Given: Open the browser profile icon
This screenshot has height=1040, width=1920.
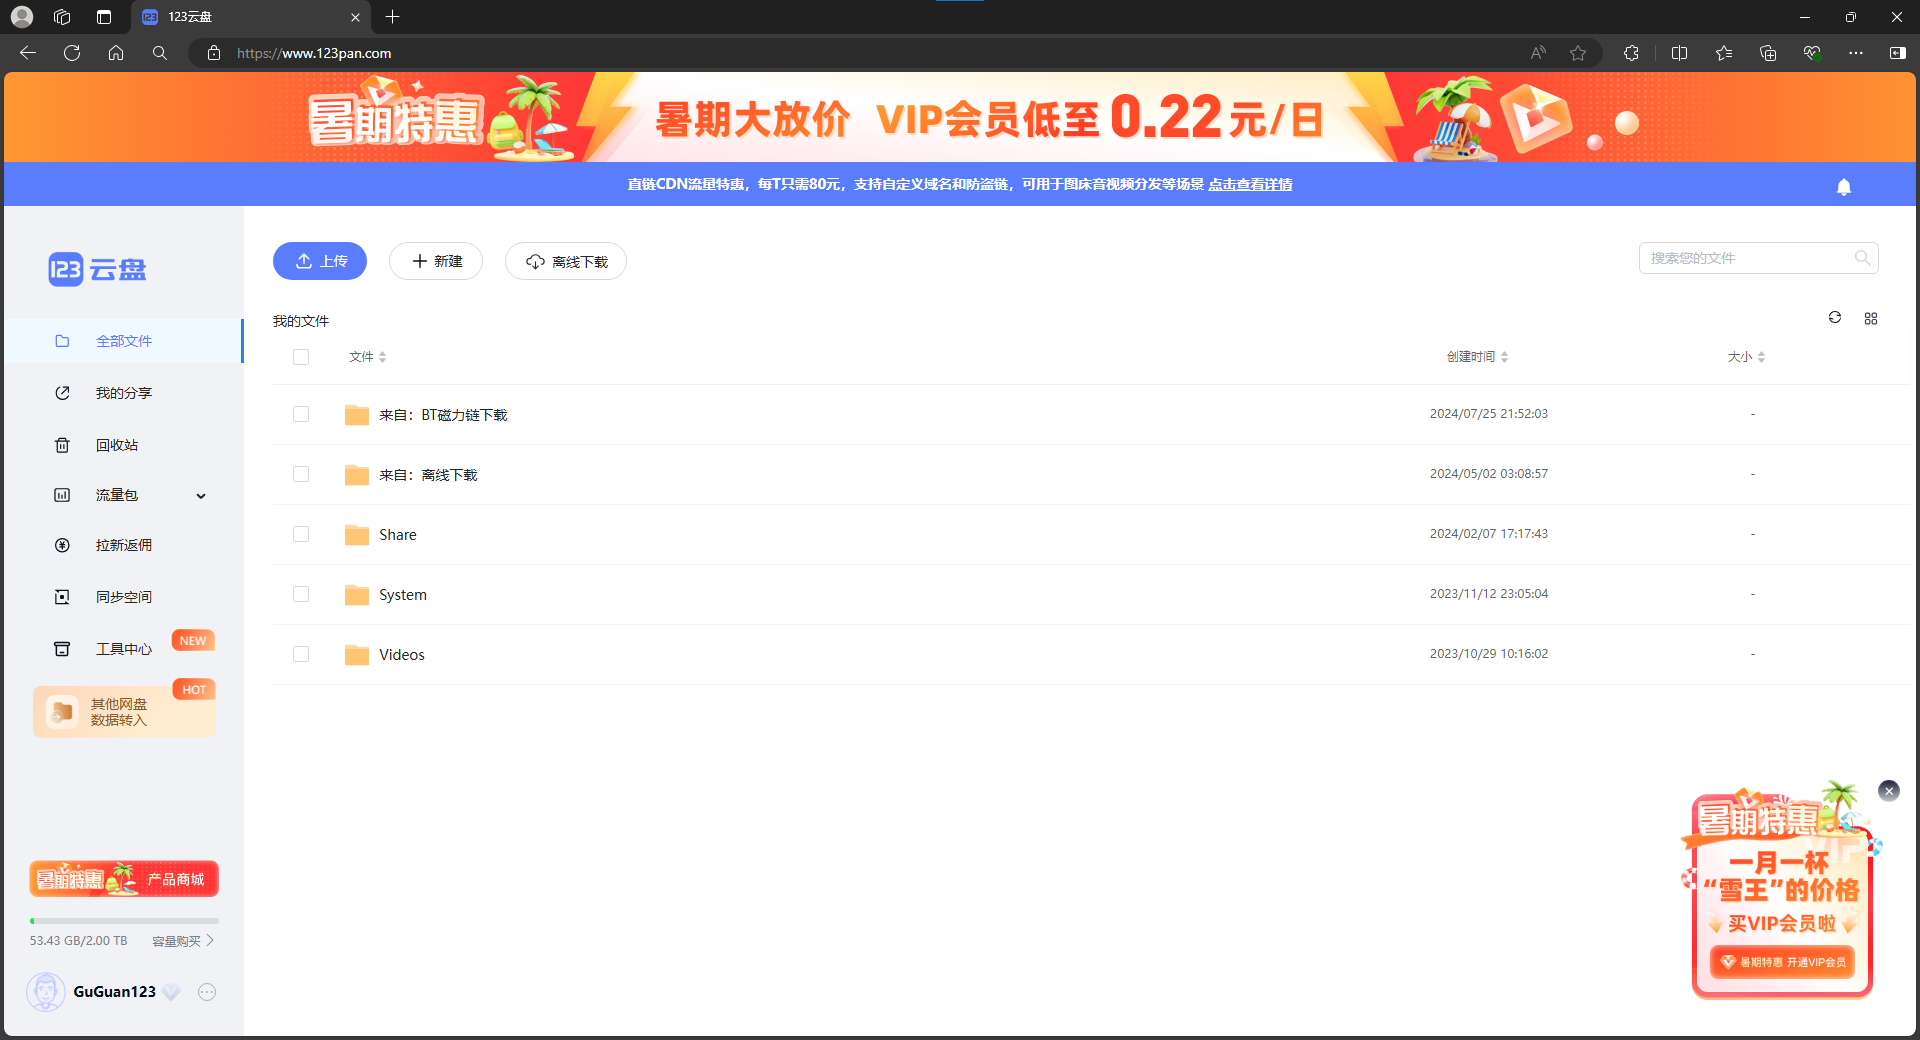Looking at the screenshot, I should tap(22, 17).
